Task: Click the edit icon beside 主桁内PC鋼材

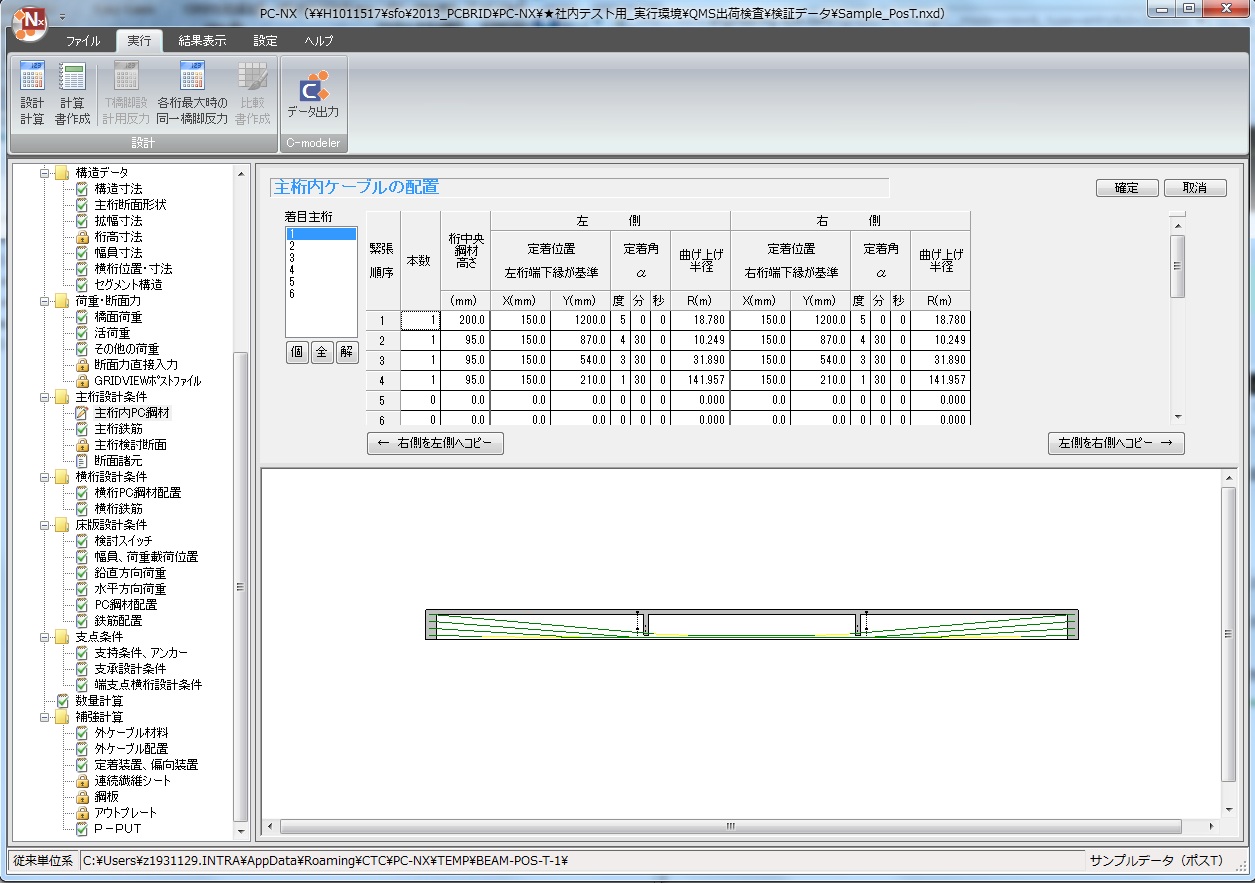Action: click(83, 412)
